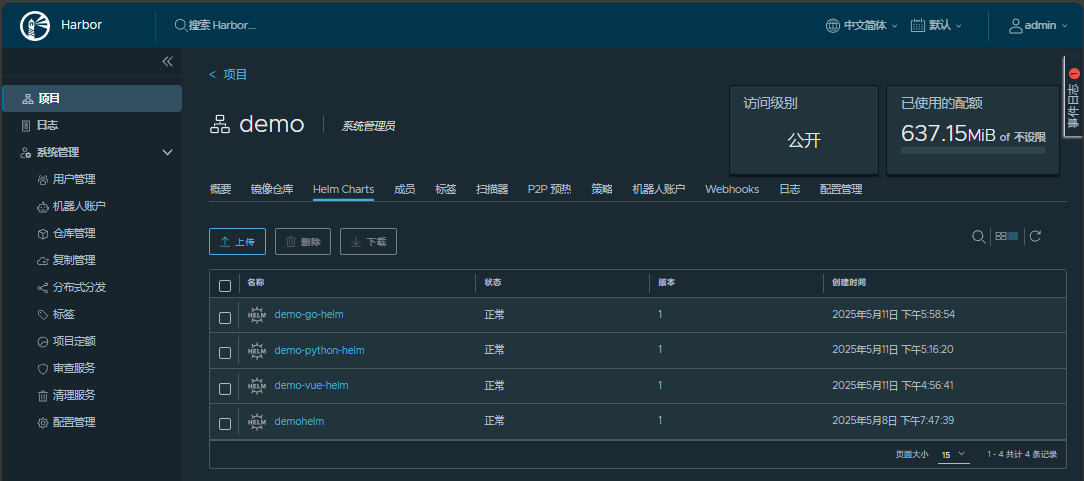
Task: Click the 标签 tag icon in sidebar
Action: 42,314
